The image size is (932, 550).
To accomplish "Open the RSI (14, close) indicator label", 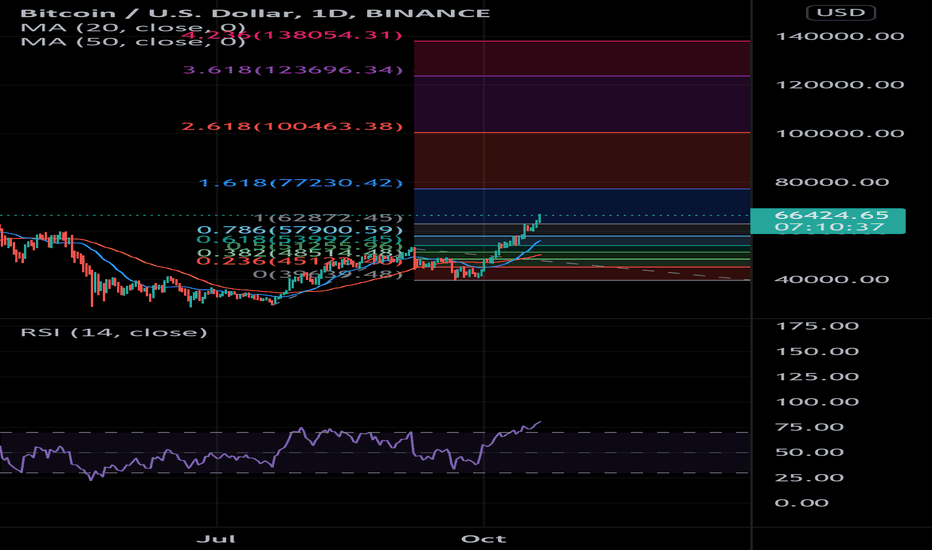I will pos(114,332).
